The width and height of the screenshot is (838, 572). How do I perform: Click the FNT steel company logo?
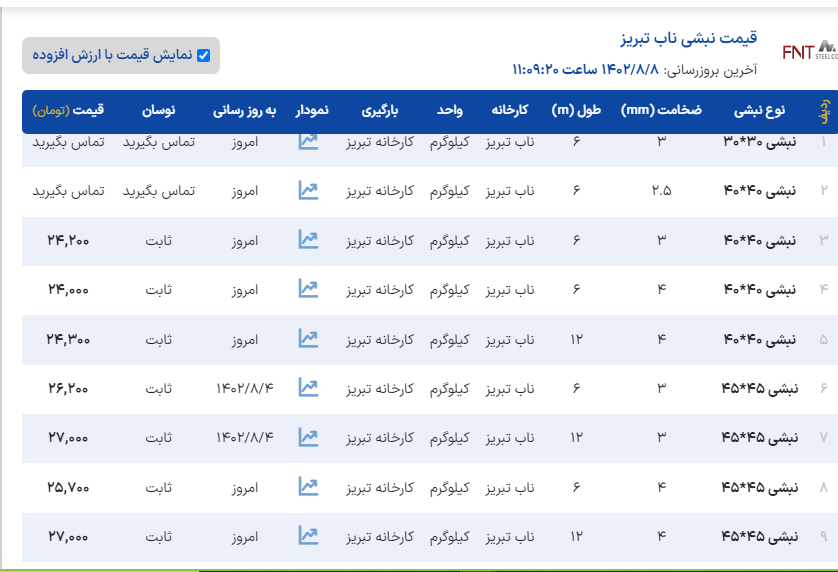pyautogui.click(x=808, y=51)
